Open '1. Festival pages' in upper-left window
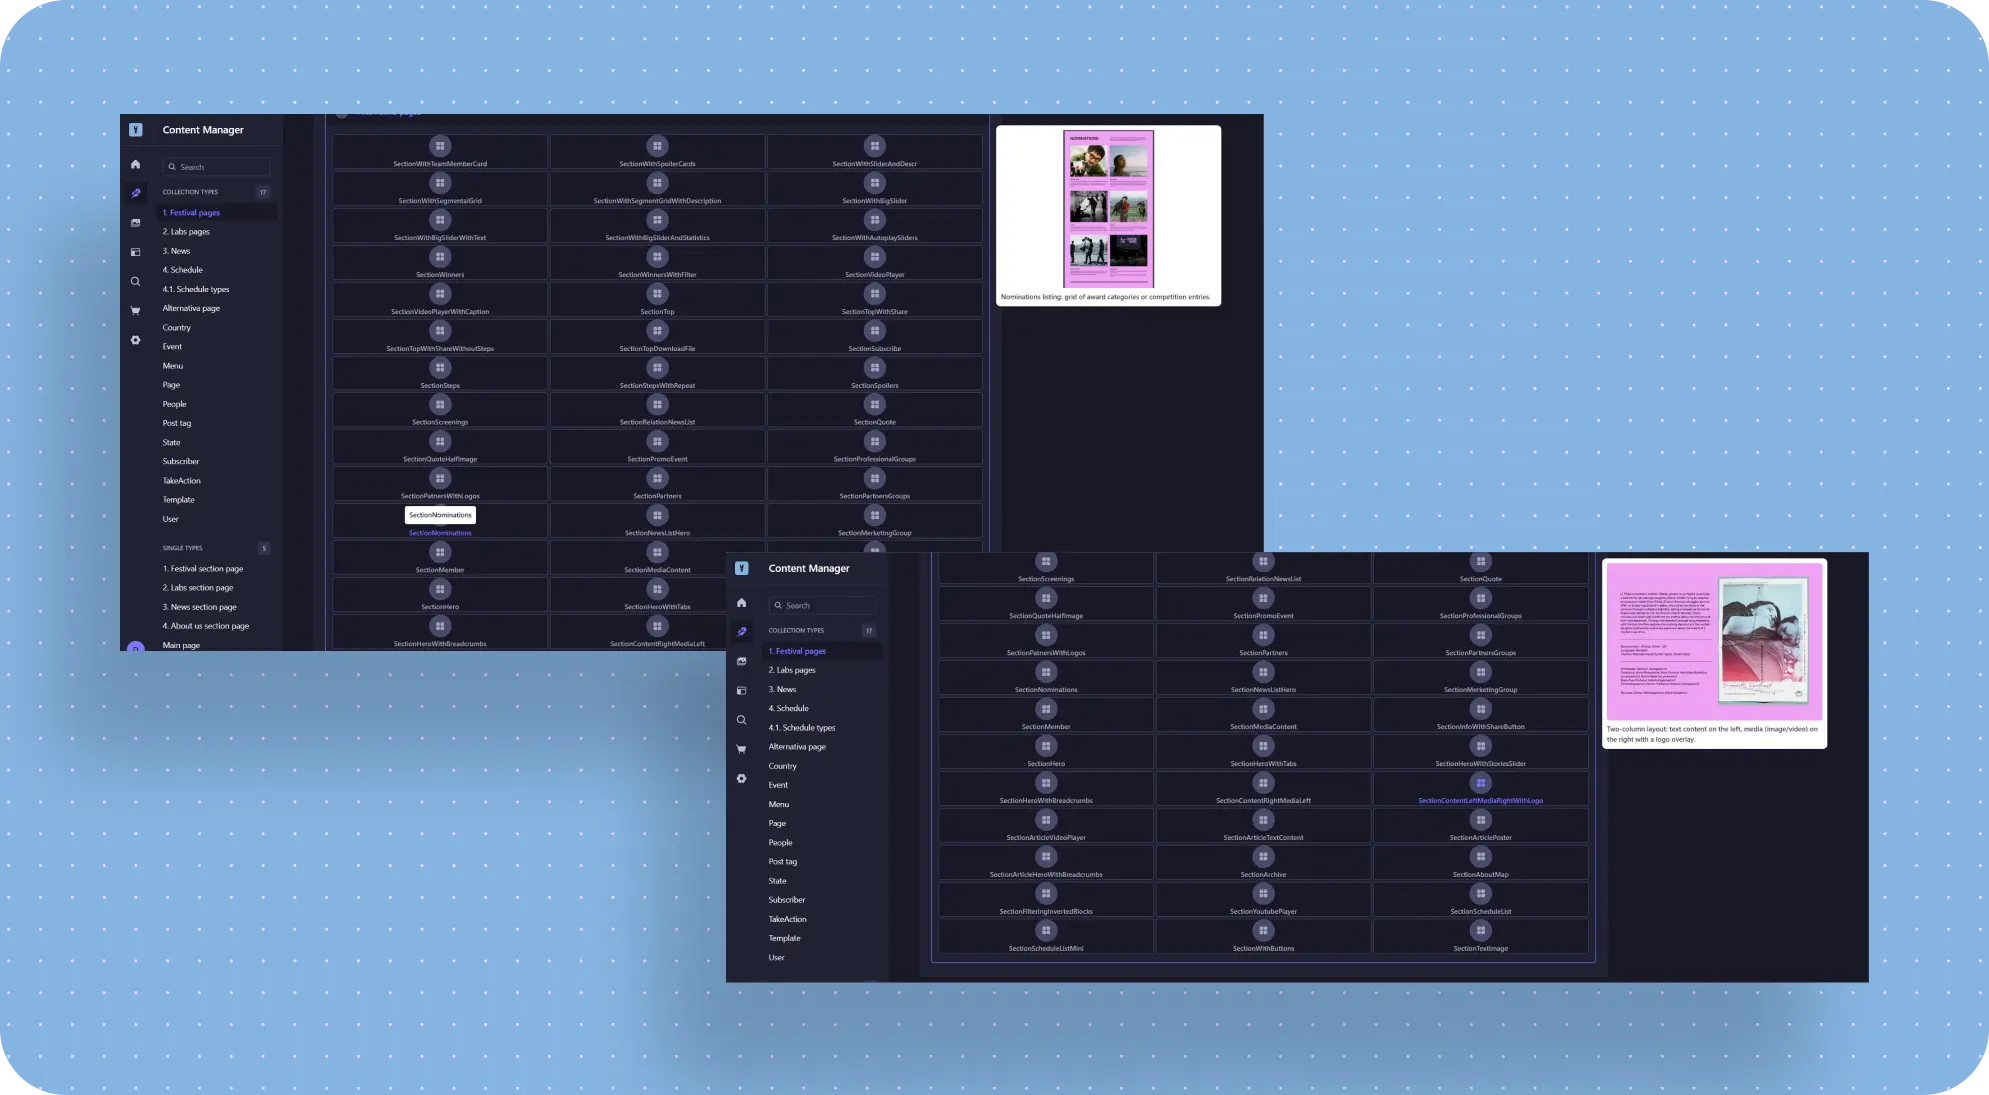The height and width of the screenshot is (1095, 1989). [x=191, y=213]
